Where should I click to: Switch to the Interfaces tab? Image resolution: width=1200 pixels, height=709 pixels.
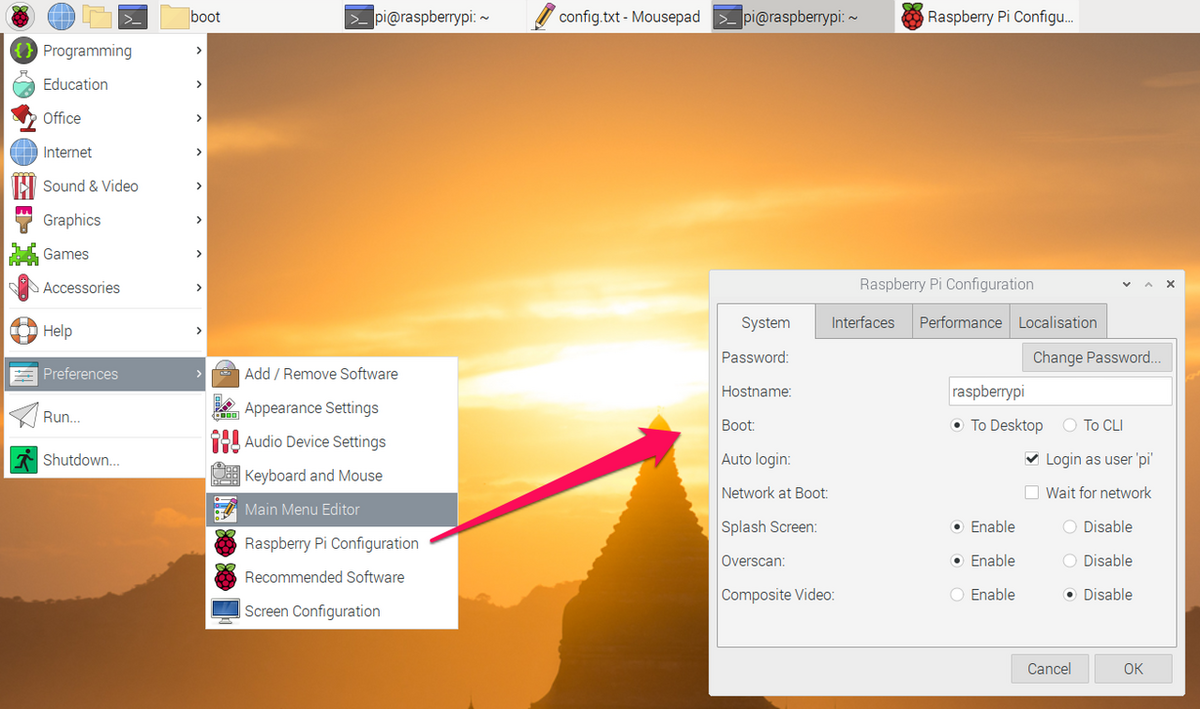click(863, 322)
